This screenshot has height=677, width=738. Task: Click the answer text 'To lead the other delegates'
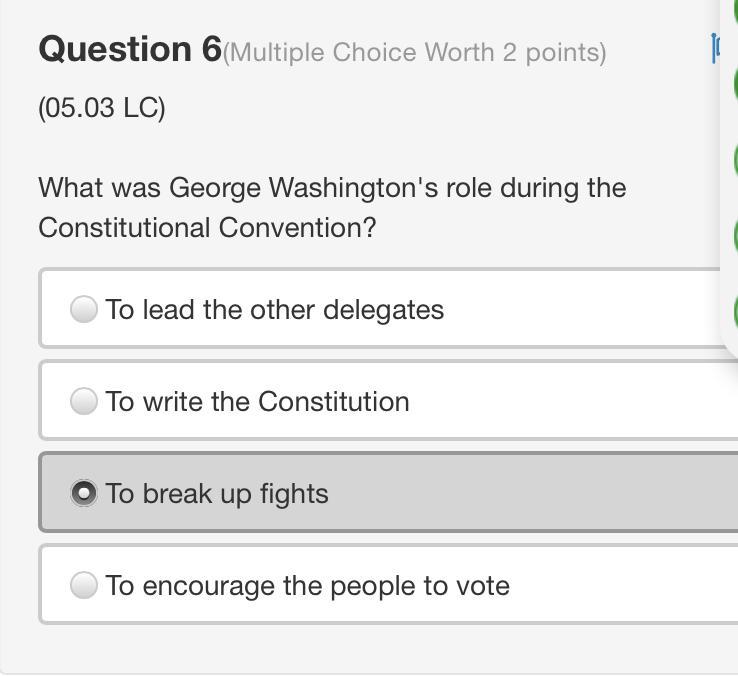[x=274, y=309]
